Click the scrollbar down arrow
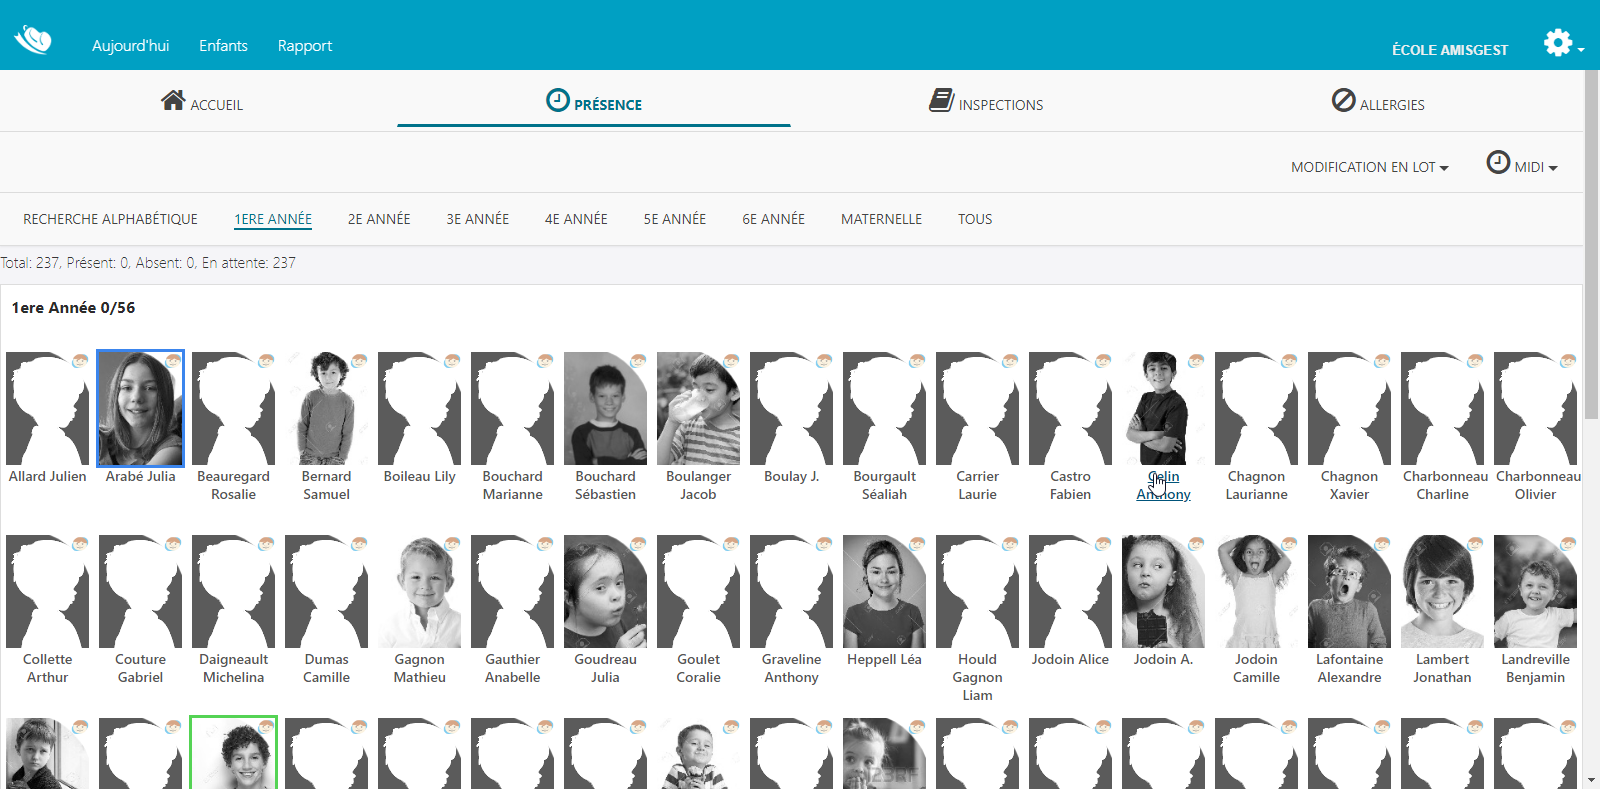1600x789 pixels. coord(1591,780)
